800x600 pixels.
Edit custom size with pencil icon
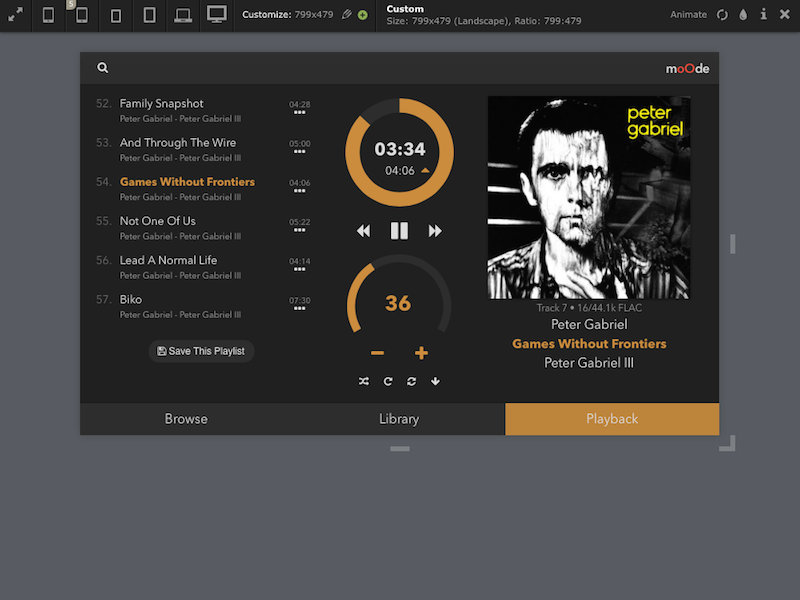coord(347,14)
